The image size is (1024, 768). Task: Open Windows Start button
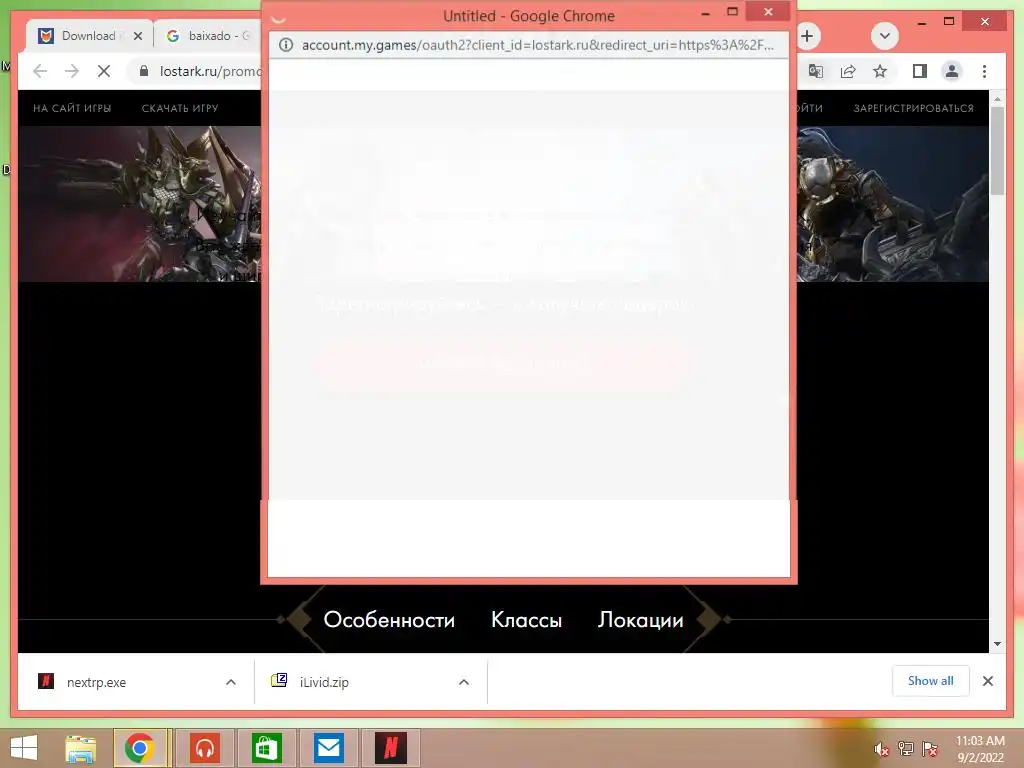pyautogui.click(x=24, y=748)
